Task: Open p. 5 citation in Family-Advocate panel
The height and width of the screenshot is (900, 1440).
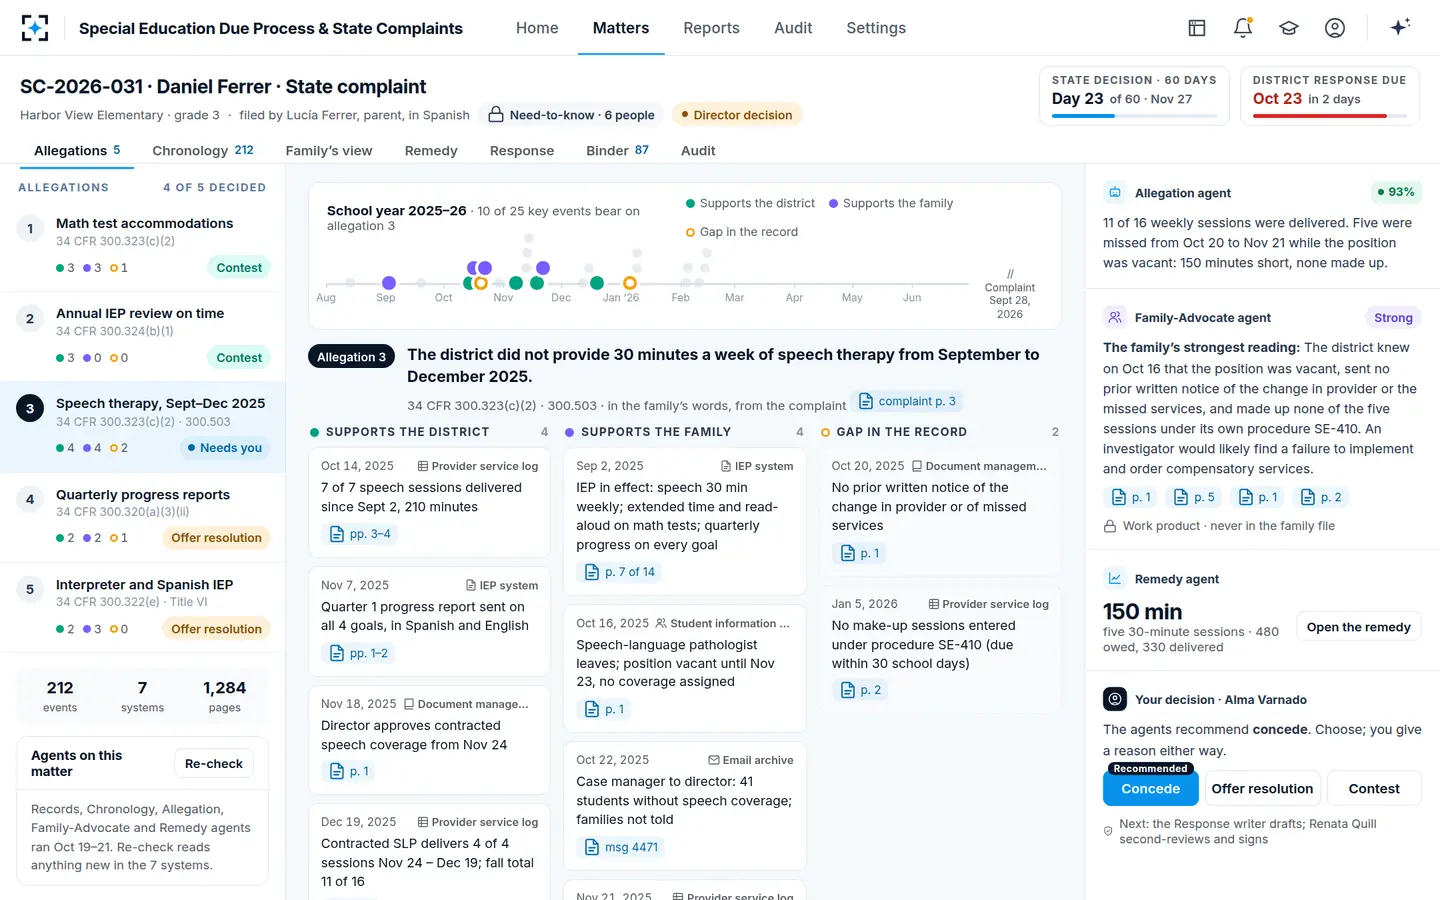Action: pos(1194,497)
